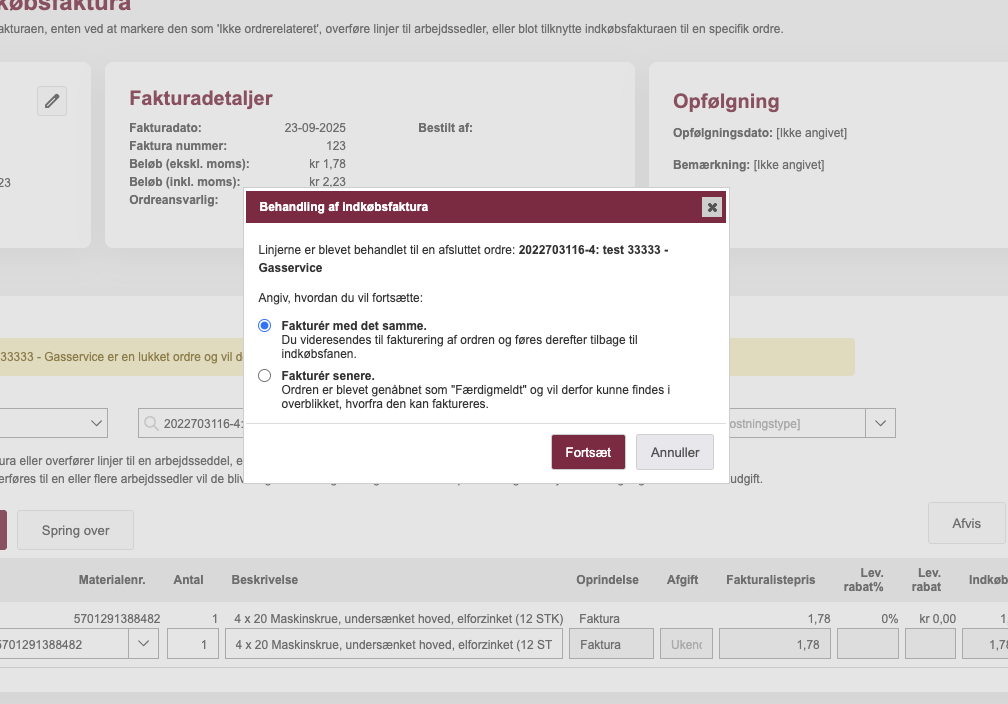Click the Oprindelse field showing Faktura
The image size is (1008, 704).
(610, 645)
